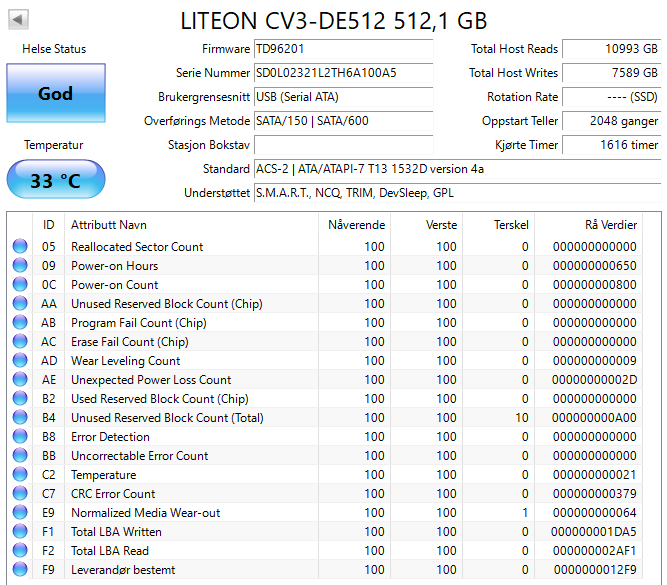The width and height of the screenshot is (667, 585).
Task: Click the 33 °C temperature button
Action: [55, 181]
